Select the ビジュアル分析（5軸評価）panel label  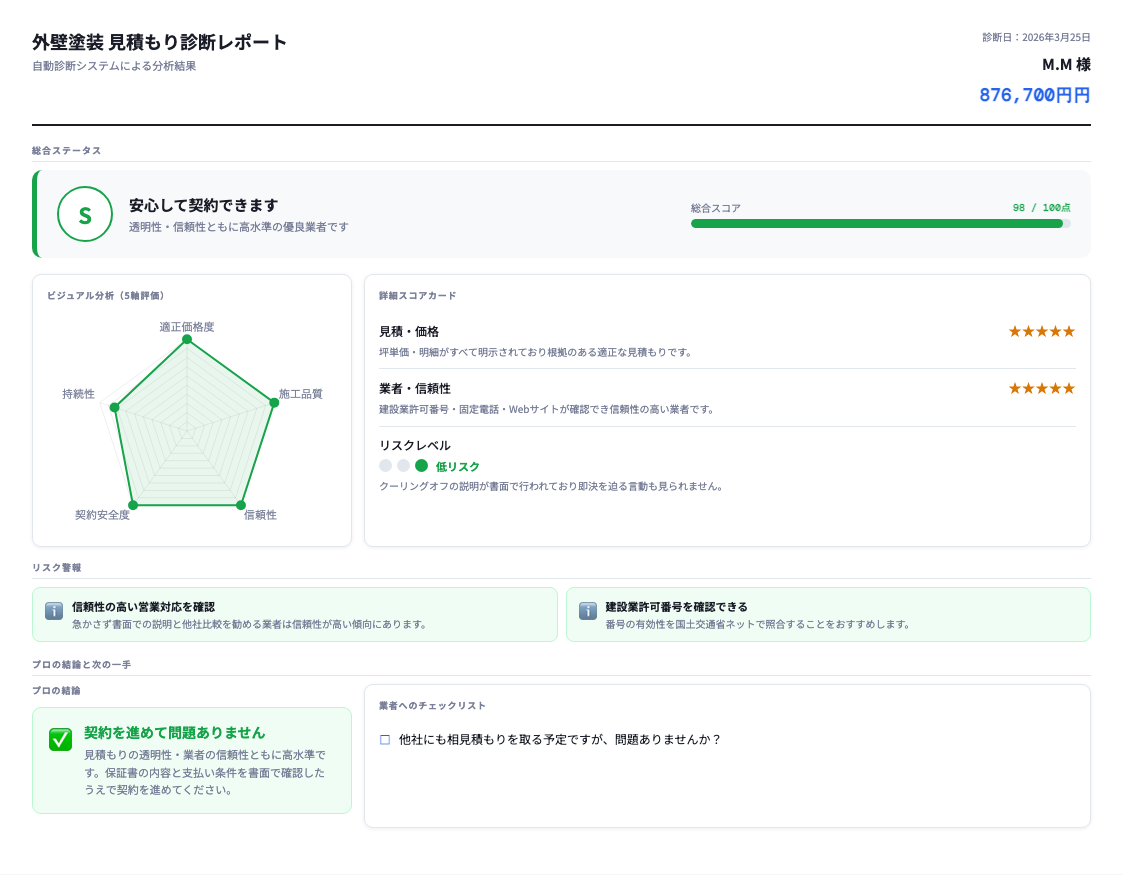(106, 296)
